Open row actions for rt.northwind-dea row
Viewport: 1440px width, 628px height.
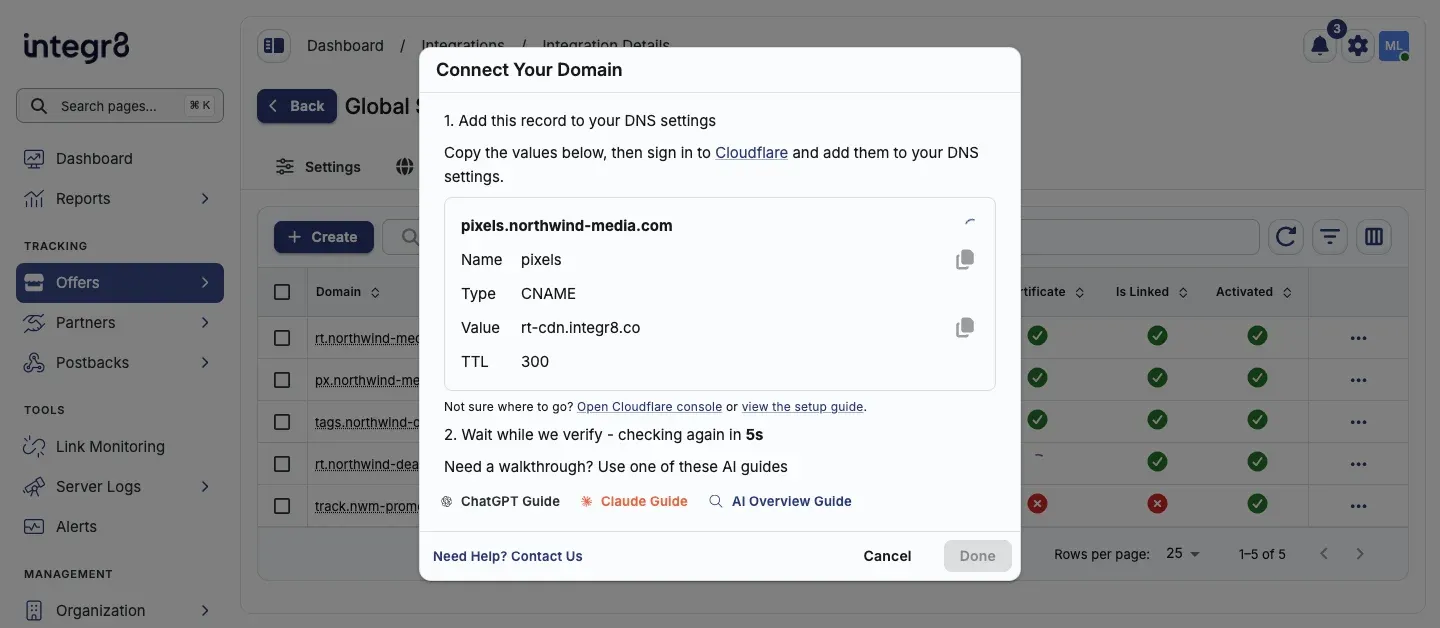(1358, 464)
